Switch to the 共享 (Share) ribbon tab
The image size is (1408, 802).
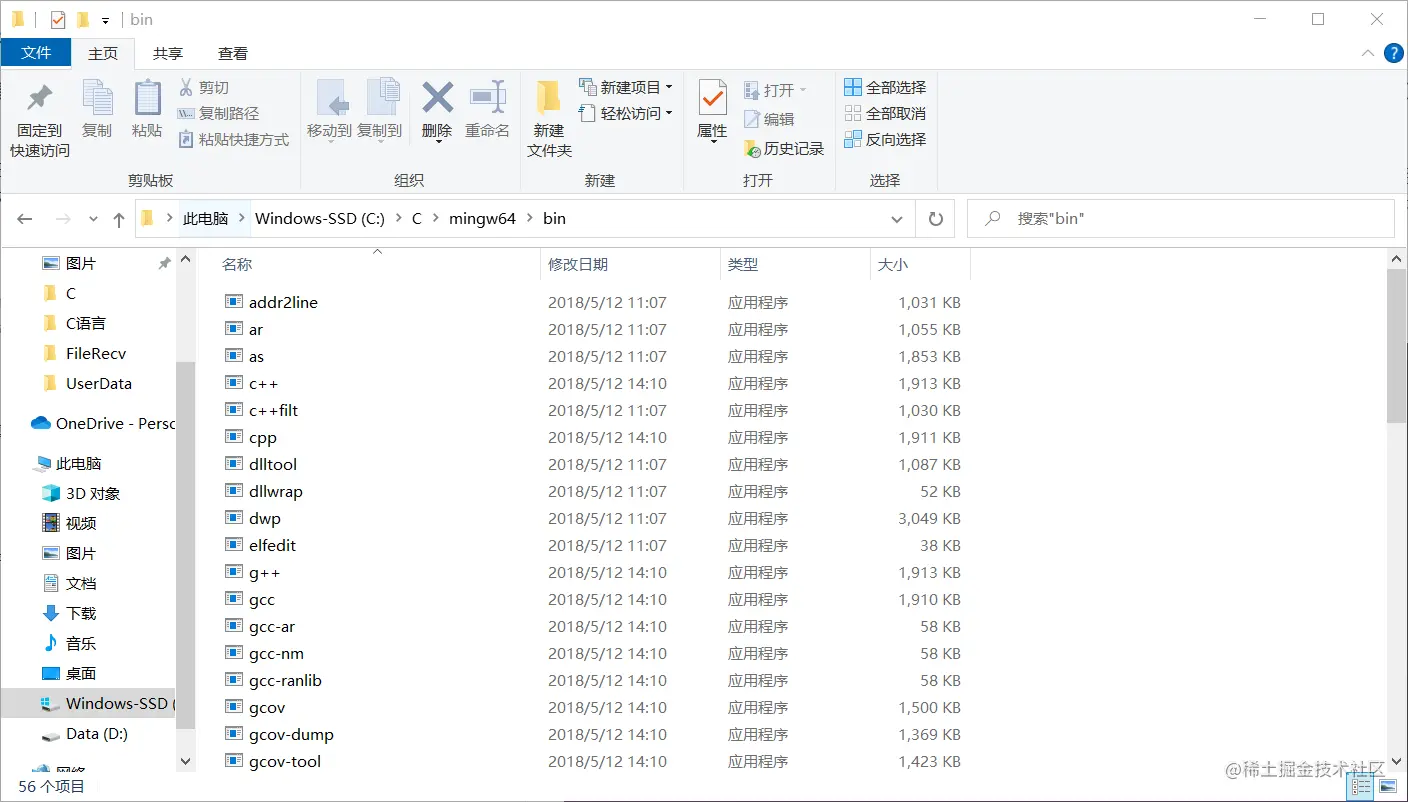pyautogui.click(x=168, y=54)
